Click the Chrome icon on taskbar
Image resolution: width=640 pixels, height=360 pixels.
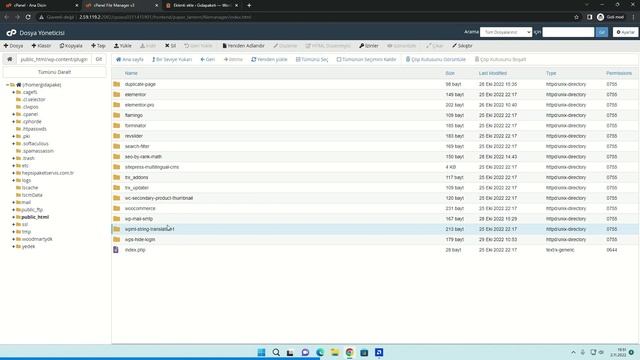(x=349, y=352)
